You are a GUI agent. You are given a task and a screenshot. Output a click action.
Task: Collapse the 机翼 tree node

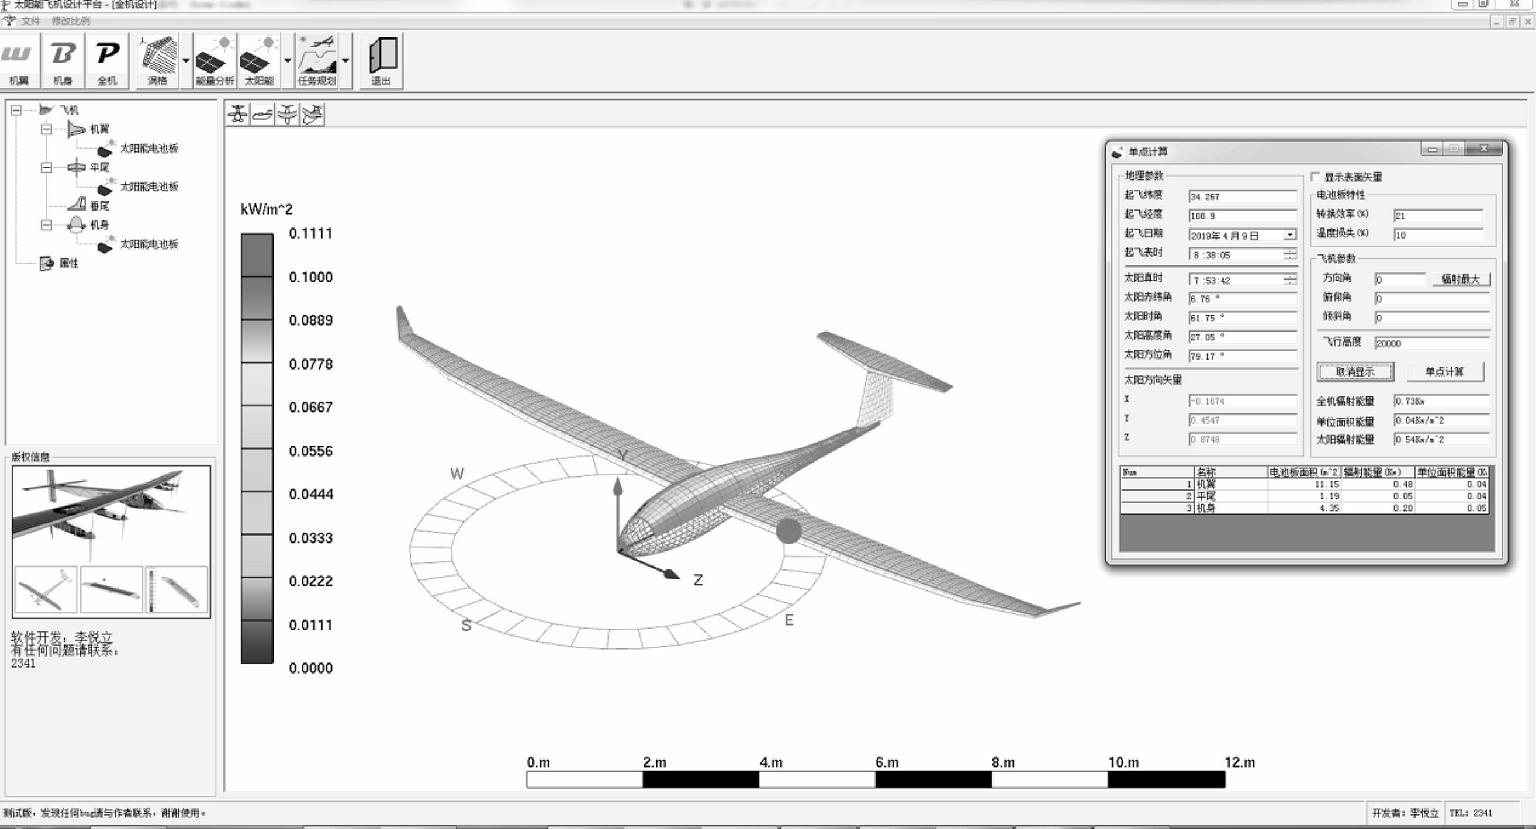coord(46,129)
